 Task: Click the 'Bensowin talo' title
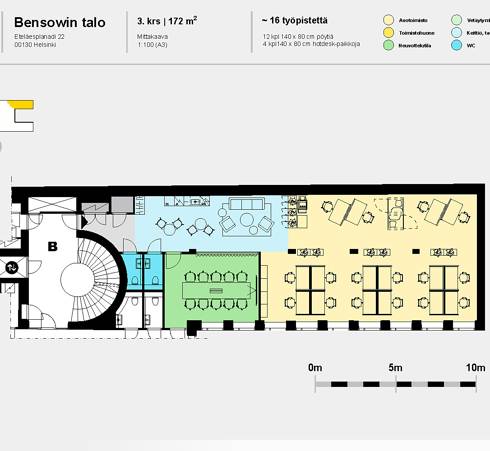click(60, 23)
